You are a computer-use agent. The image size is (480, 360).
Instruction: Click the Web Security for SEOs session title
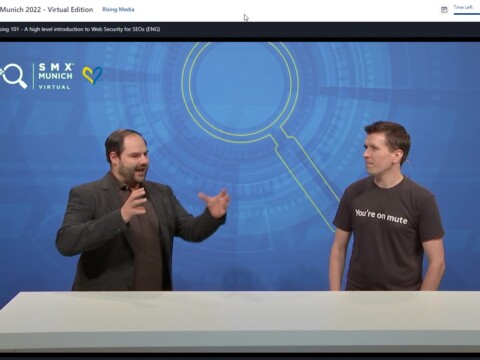pyautogui.click(x=80, y=29)
